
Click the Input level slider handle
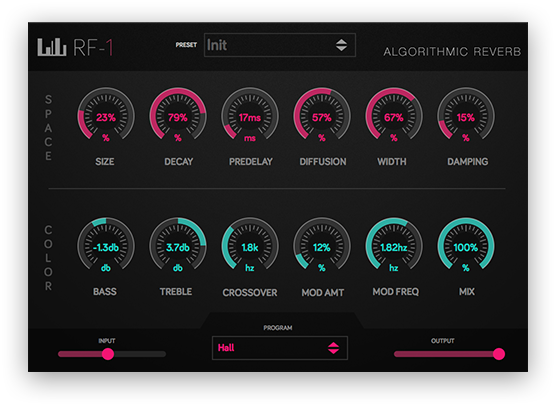coord(108,354)
